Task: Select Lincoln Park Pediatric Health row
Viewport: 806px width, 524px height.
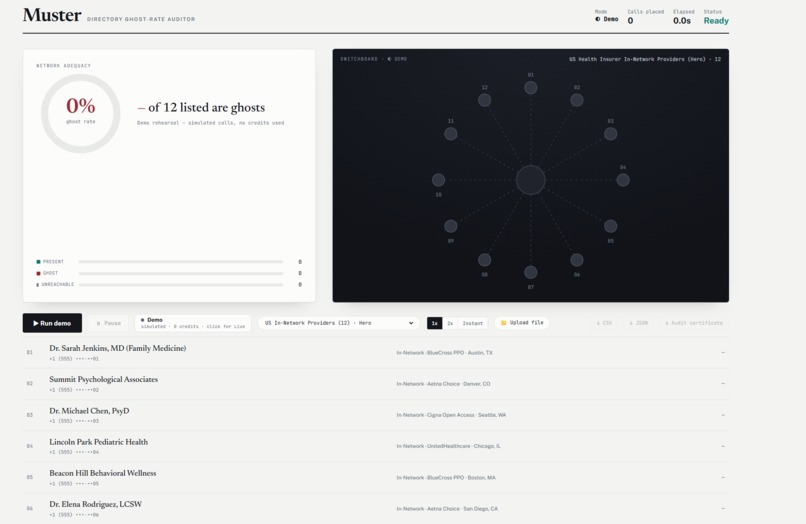Action: [376, 446]
